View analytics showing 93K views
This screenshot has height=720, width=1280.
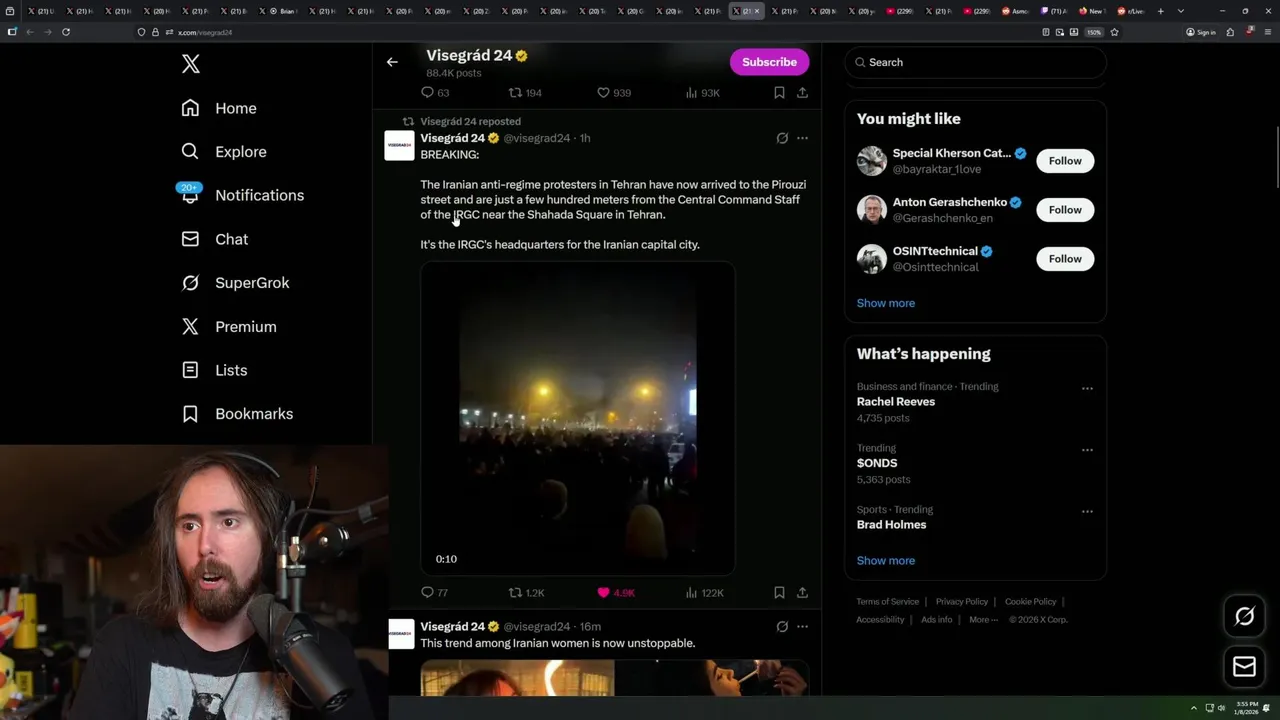pos(702,93)
